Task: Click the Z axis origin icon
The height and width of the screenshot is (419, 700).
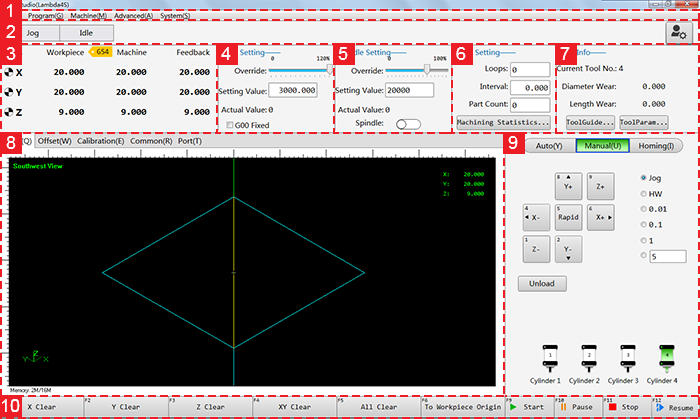Action: click(8, 112)
